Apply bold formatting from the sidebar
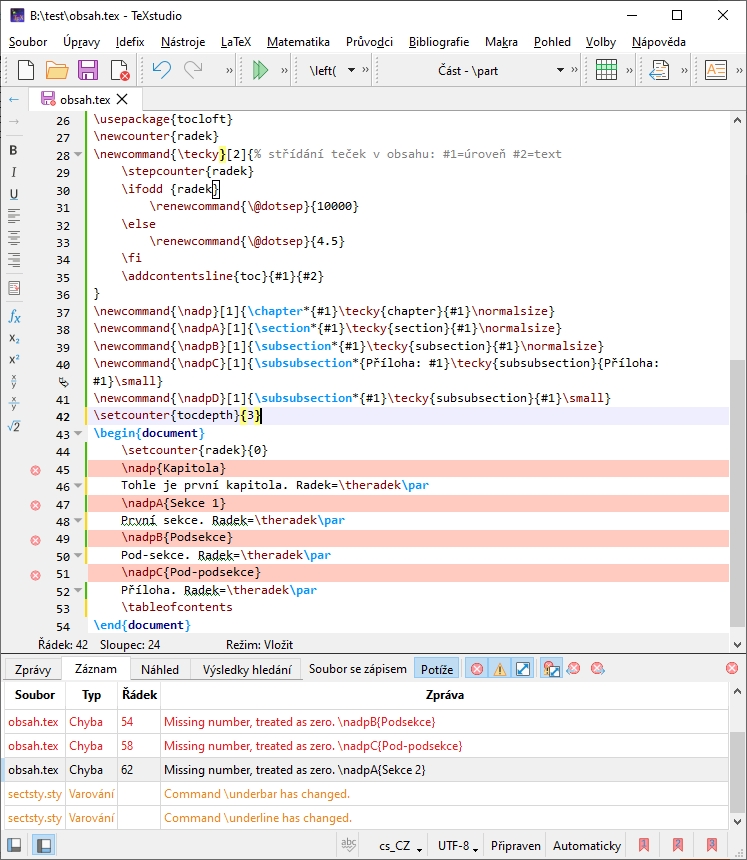The height and width of the screenshot is (860, 747). coord(14,150)
